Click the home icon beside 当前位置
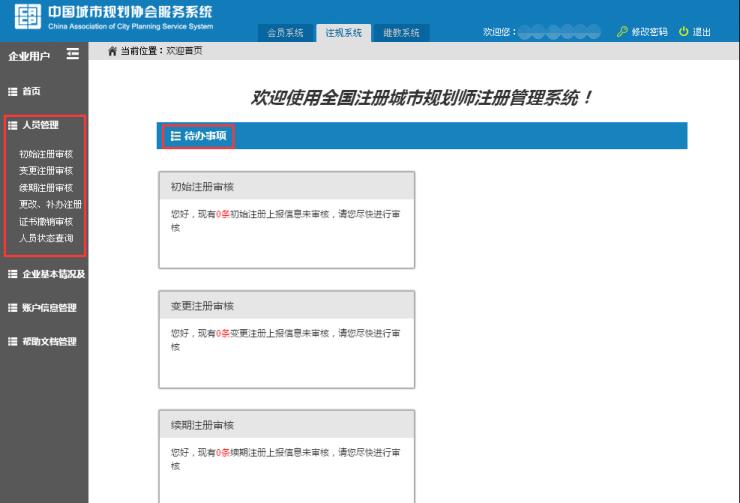Viewport: 740px width, 503px height. click(112, 51)
